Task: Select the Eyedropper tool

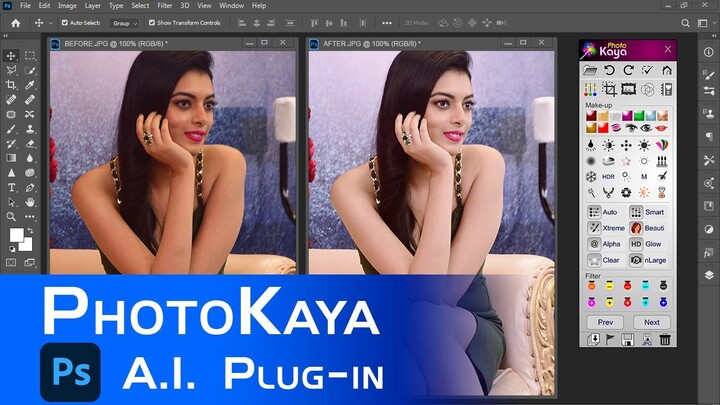Action: click(30, 85)
